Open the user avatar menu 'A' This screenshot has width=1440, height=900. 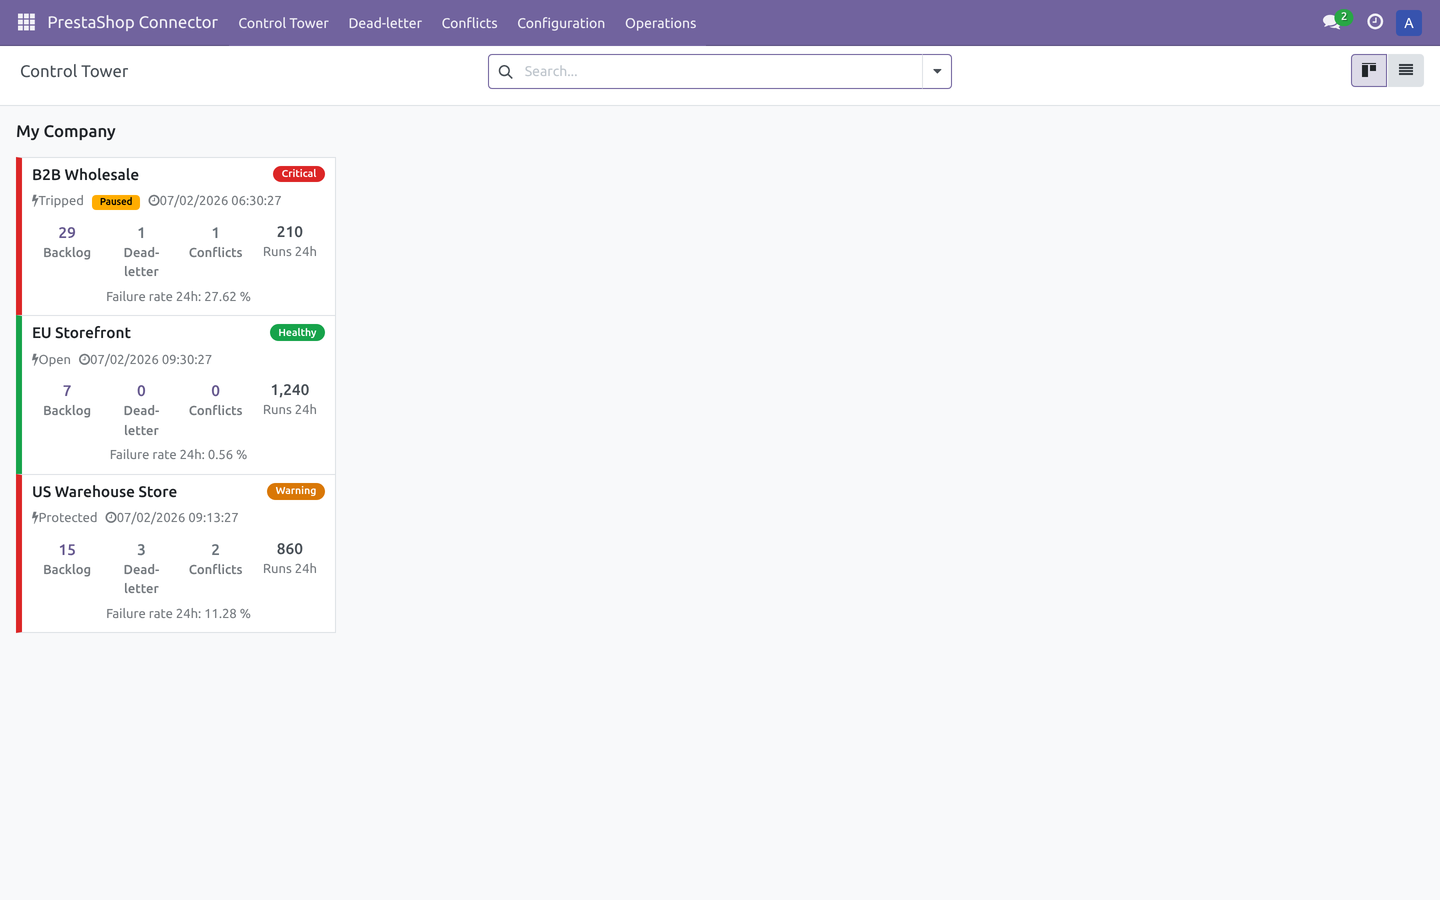tap(1408, 22)
